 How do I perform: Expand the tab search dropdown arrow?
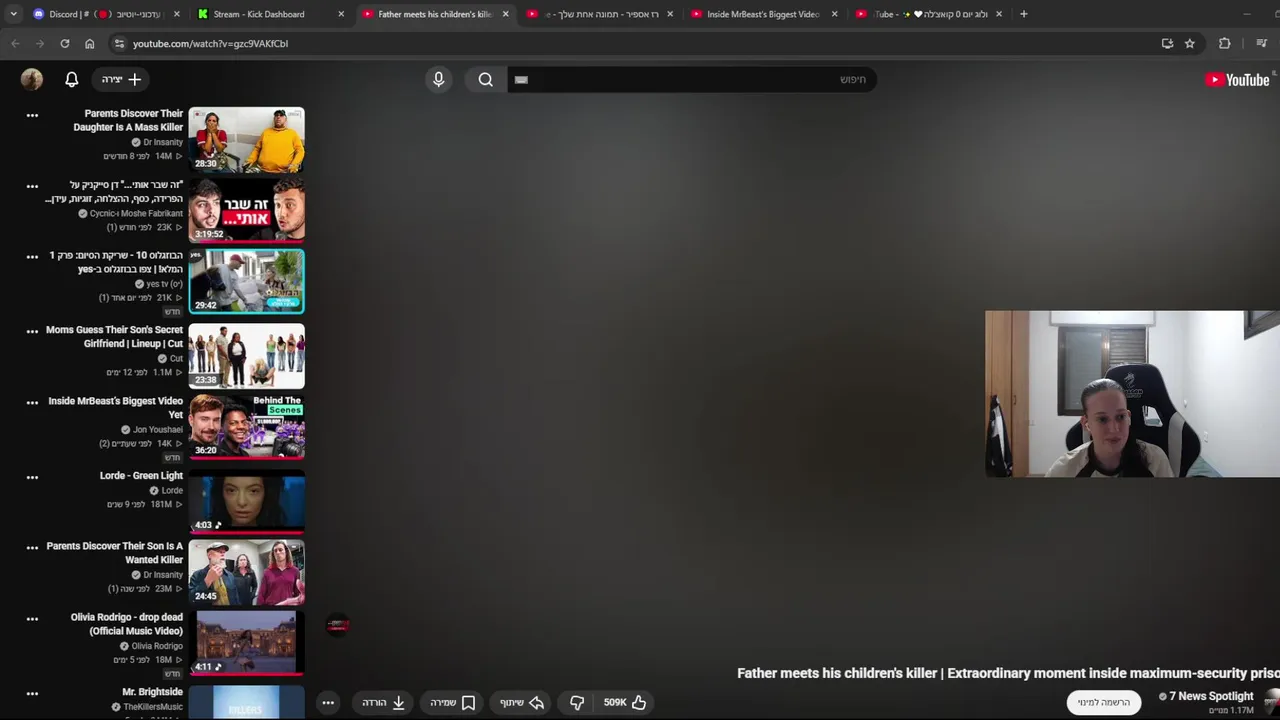click(13, 14)
